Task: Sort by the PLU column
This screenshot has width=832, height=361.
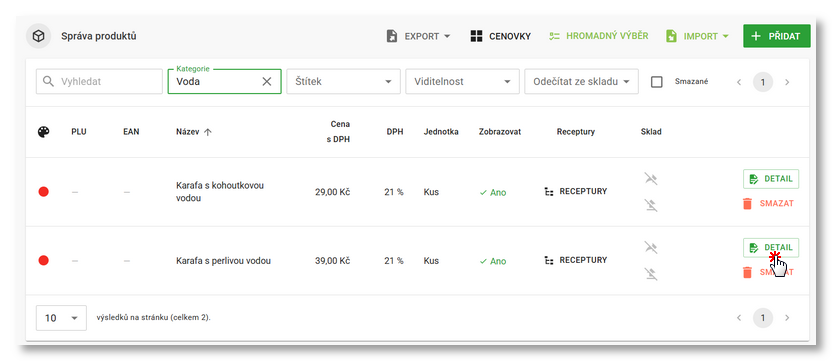Action: (79, 132)
